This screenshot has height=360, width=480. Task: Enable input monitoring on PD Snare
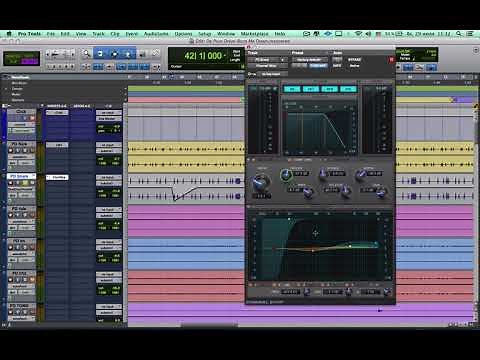18,183
